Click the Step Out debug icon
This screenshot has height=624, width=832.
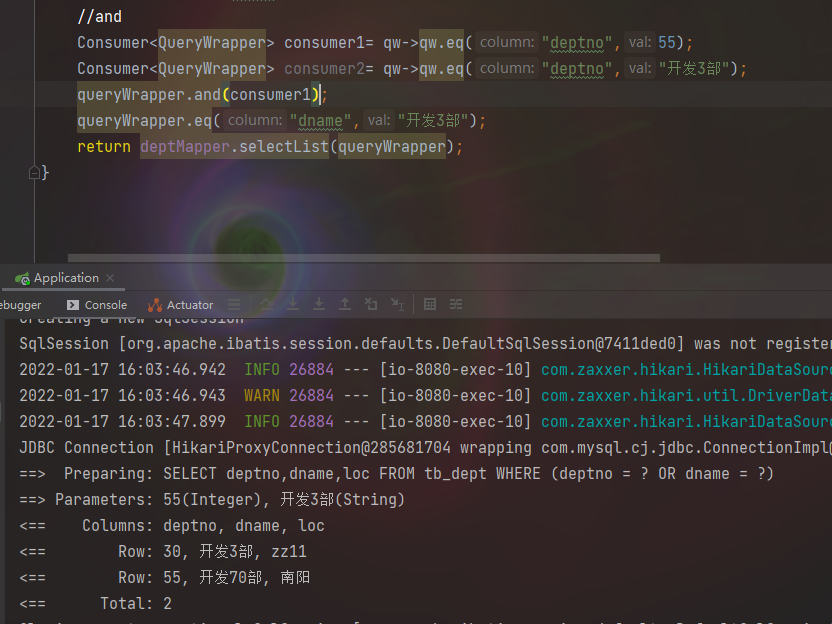coord(345,304)
